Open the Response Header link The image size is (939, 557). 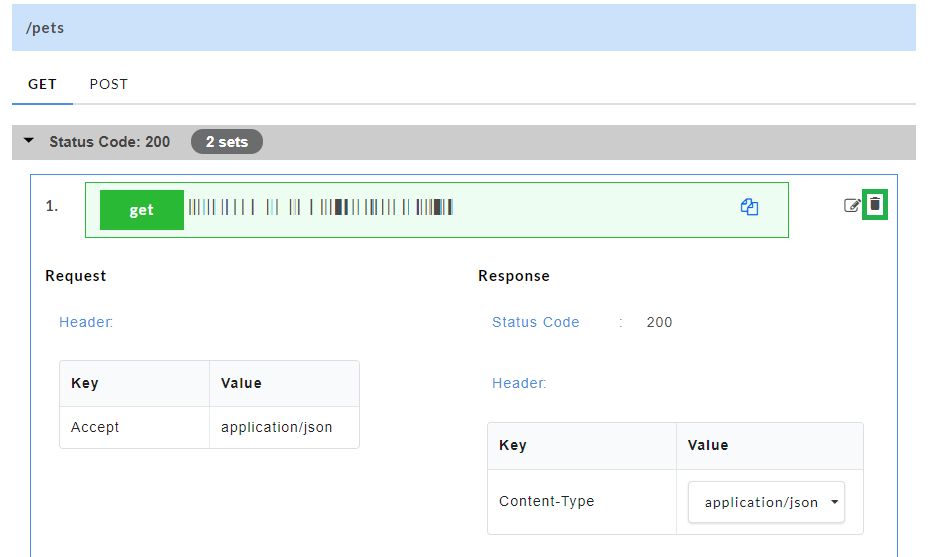point(519,383)
